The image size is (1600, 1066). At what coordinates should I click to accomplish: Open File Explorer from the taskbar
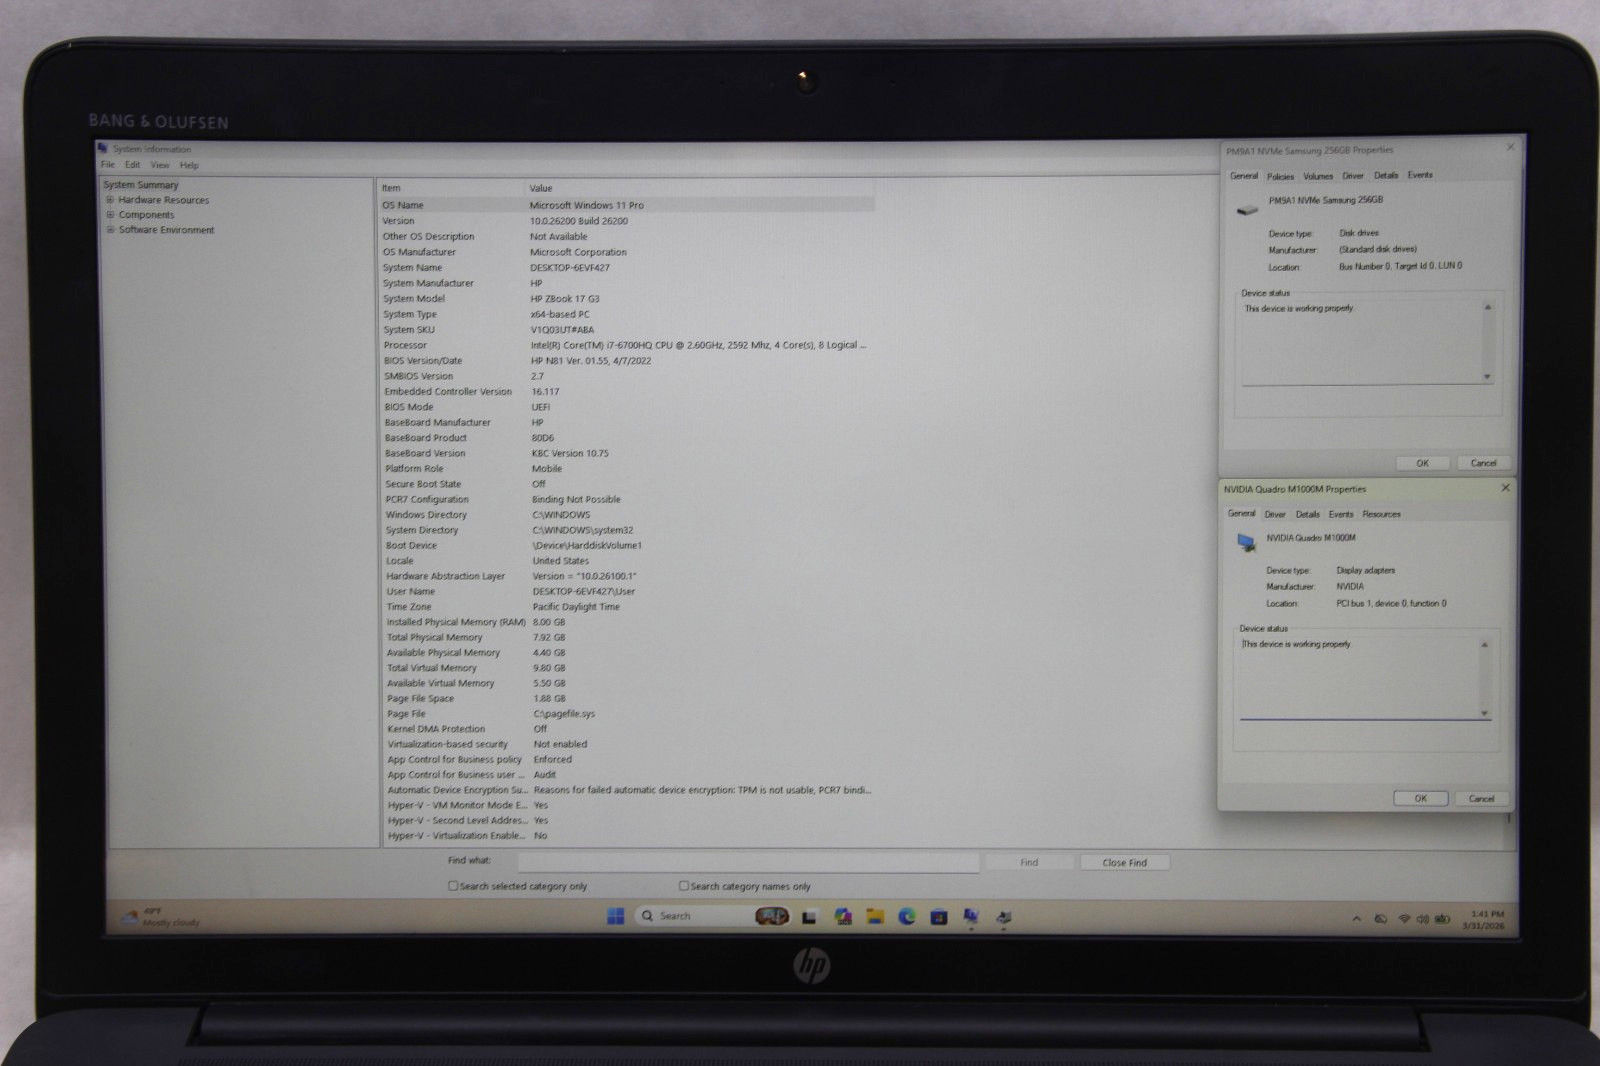click(x=875, y=916)
